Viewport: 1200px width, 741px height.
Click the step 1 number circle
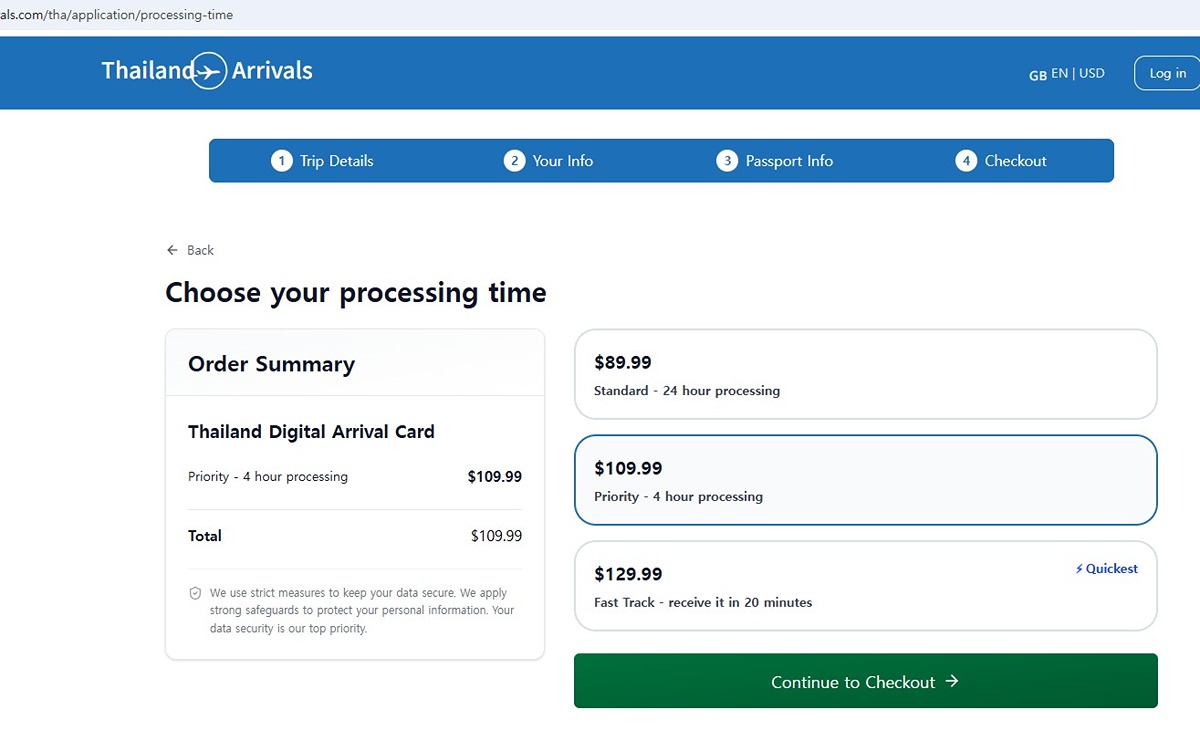(x=282, y=161)
